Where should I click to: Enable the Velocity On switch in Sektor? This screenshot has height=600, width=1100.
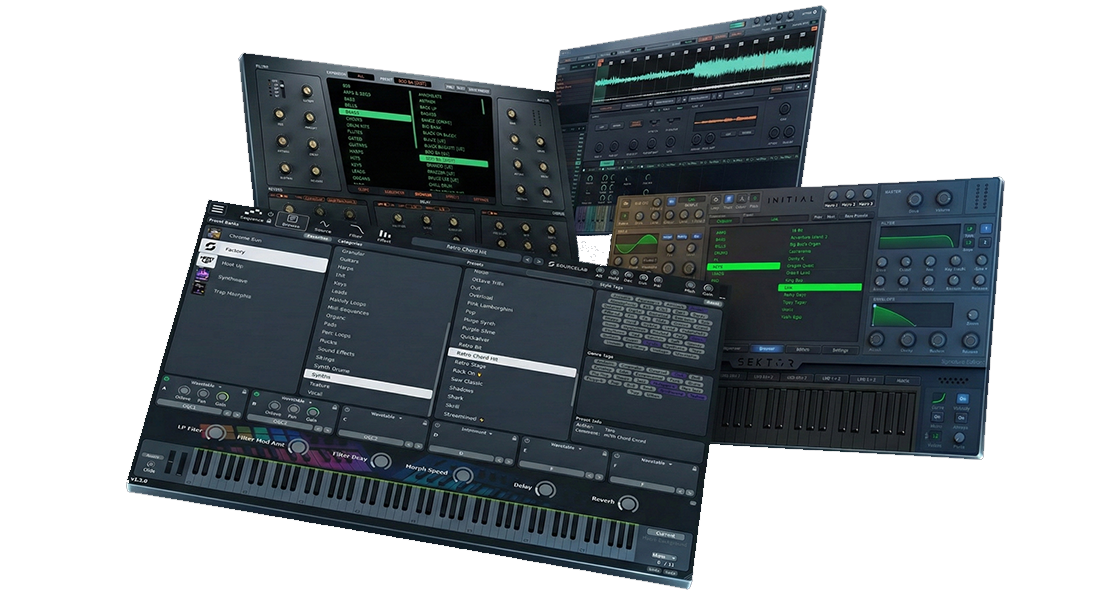(x=962, y=398)
